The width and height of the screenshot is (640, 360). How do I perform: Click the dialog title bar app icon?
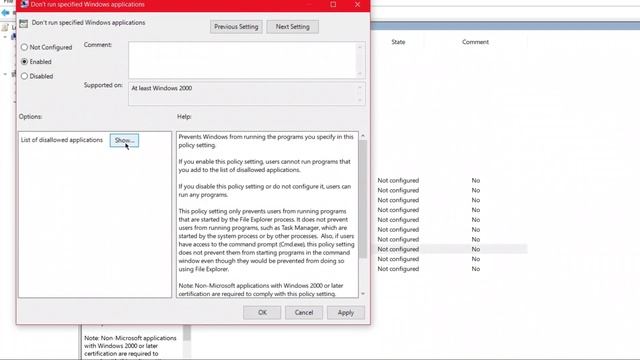(x=24, y=4)
